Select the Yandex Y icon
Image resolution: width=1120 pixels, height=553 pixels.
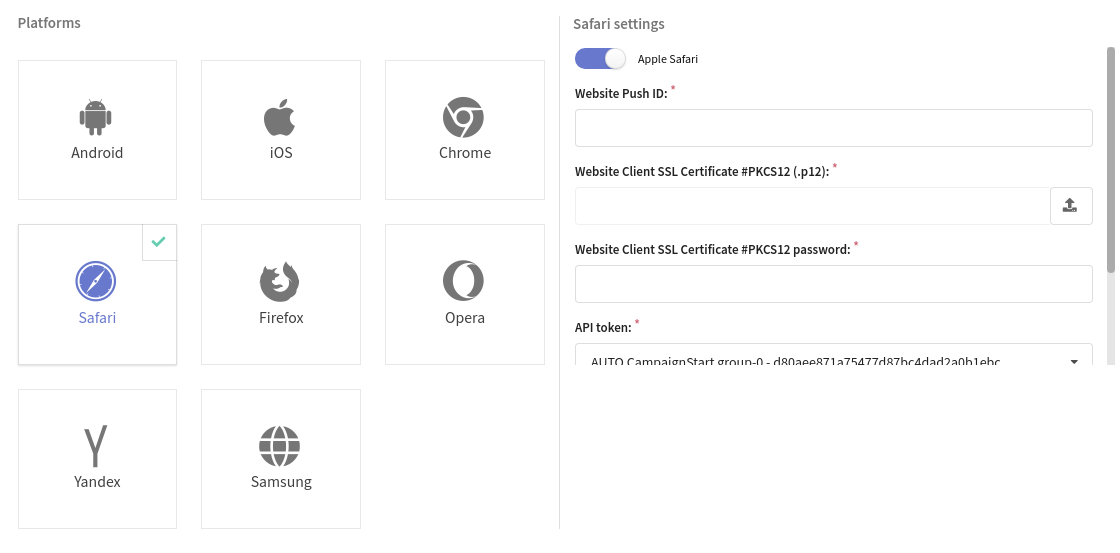point(96,446)
